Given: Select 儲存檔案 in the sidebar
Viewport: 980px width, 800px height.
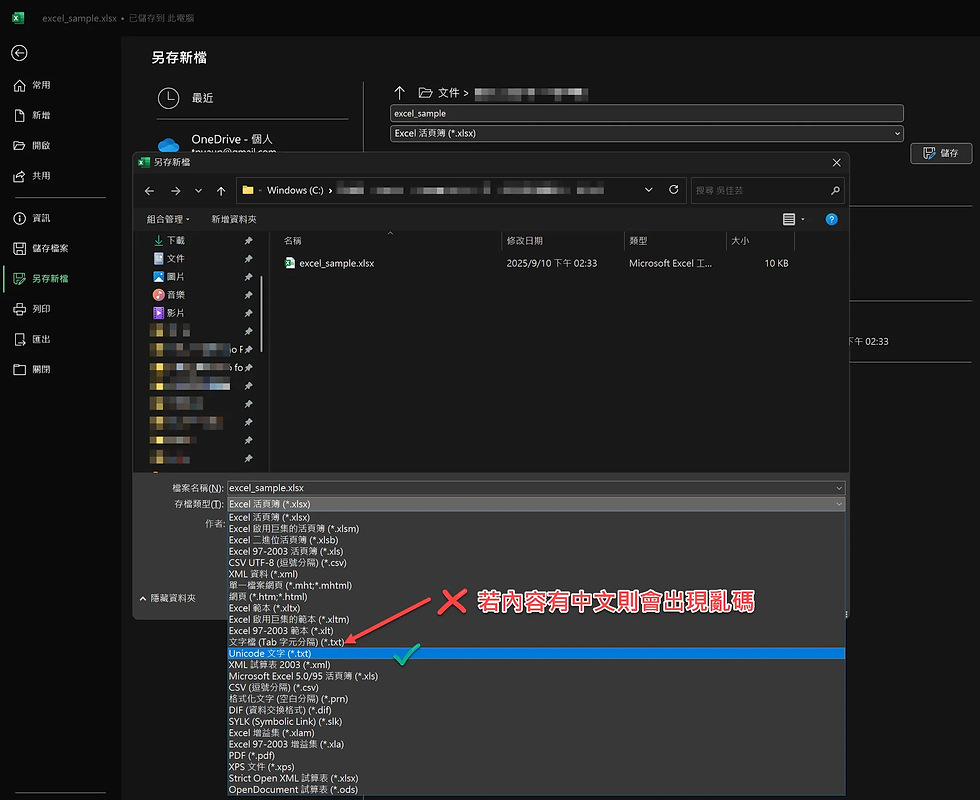Looking at the screenshot, I should pyautogui.click(x=41, y=248).
